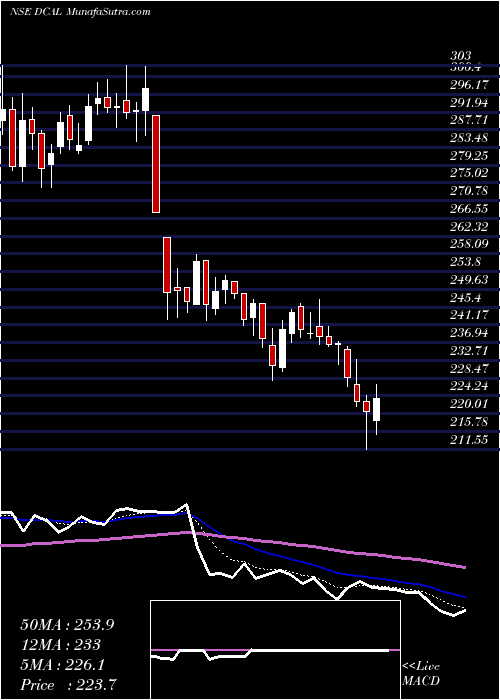Click the 228.47 price axis label
This screenshot has height=700, width=500.
click(469, 368)
